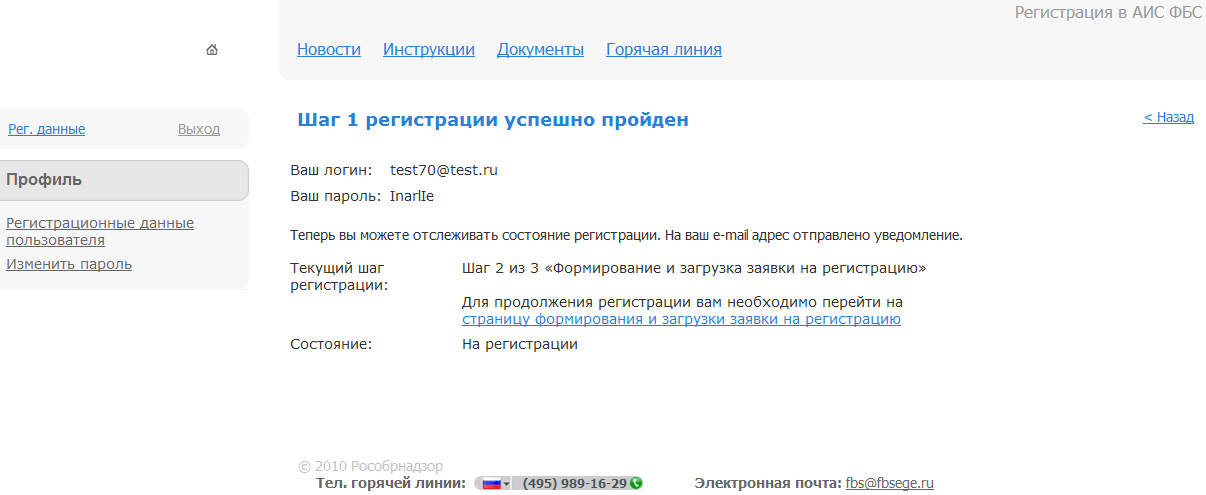The image size is (1206, 495).
Task: Follow the страницу формирования и загрузки заявки link
Action: pyautogui.click(x=681, y=319)
